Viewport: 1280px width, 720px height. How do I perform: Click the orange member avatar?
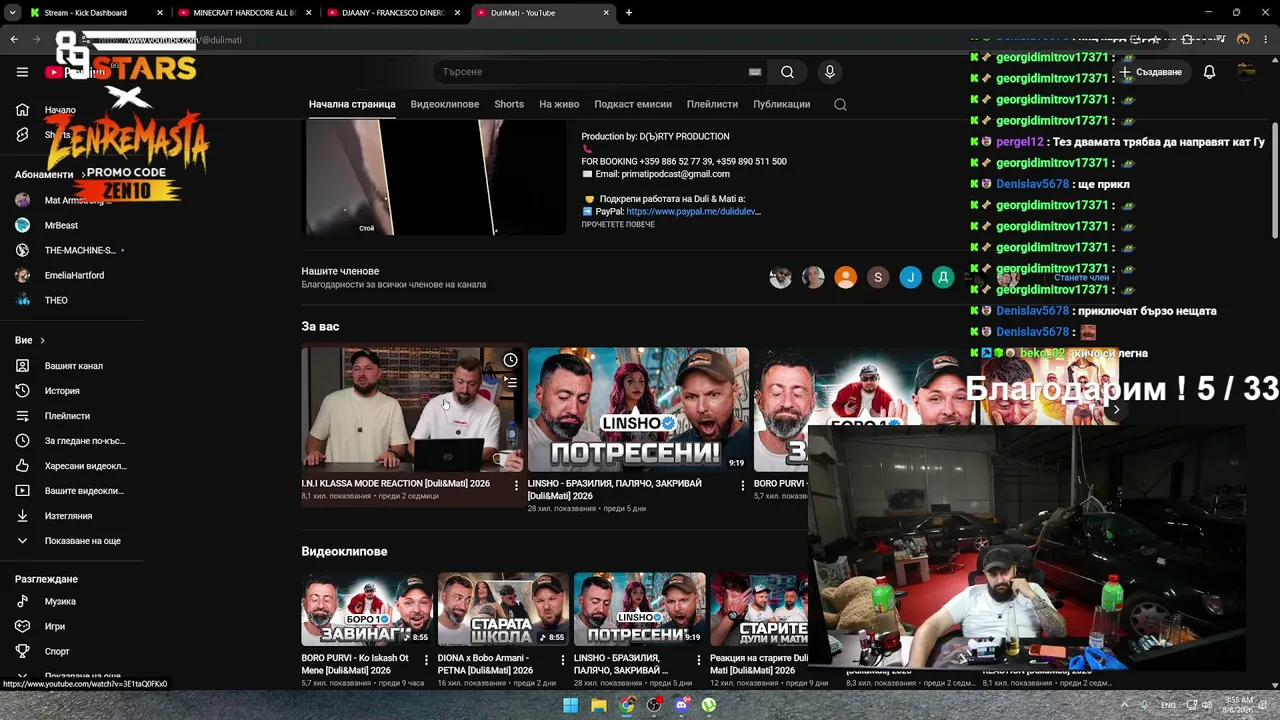[x=846, y=278]
